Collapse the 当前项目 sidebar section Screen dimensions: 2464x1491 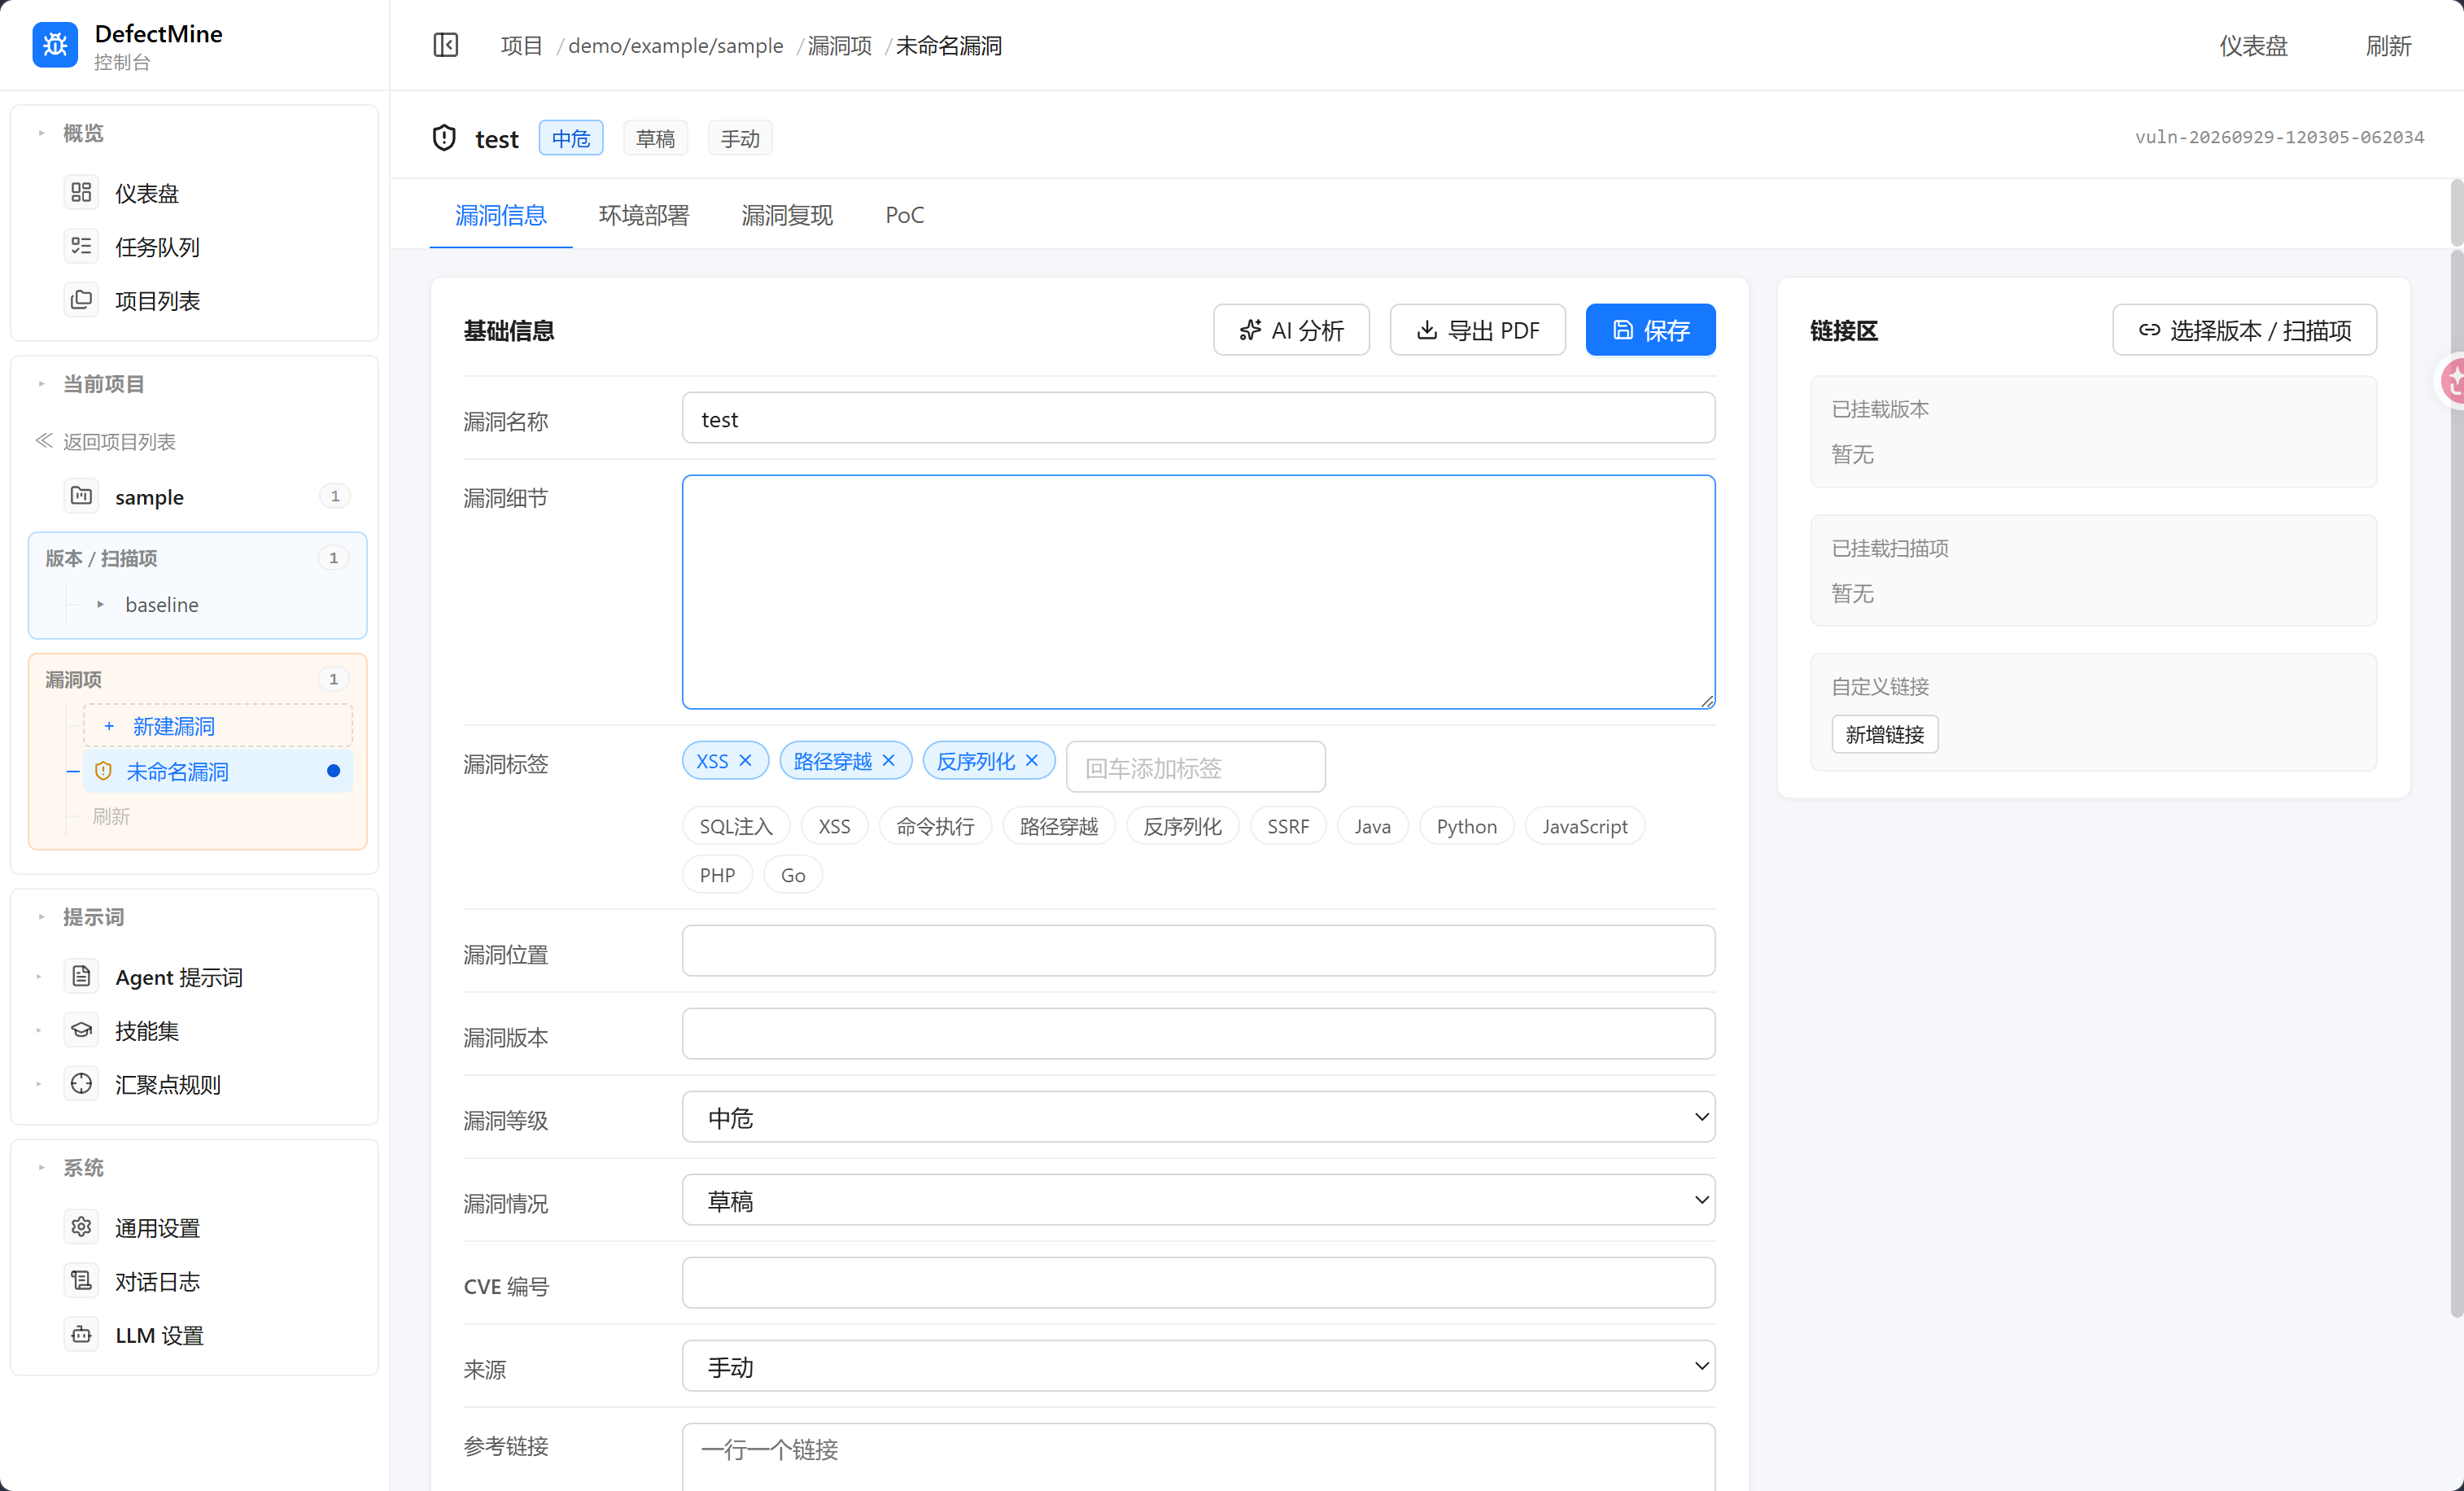pyautogui.click(x=41, y=383)
